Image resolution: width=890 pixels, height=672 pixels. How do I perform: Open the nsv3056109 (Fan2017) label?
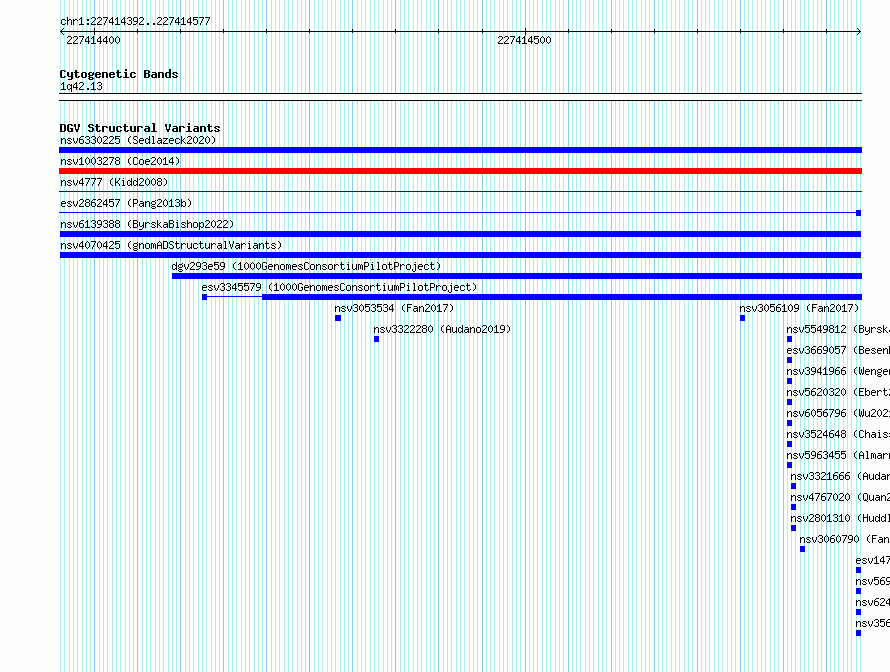[x=799, y=308]
